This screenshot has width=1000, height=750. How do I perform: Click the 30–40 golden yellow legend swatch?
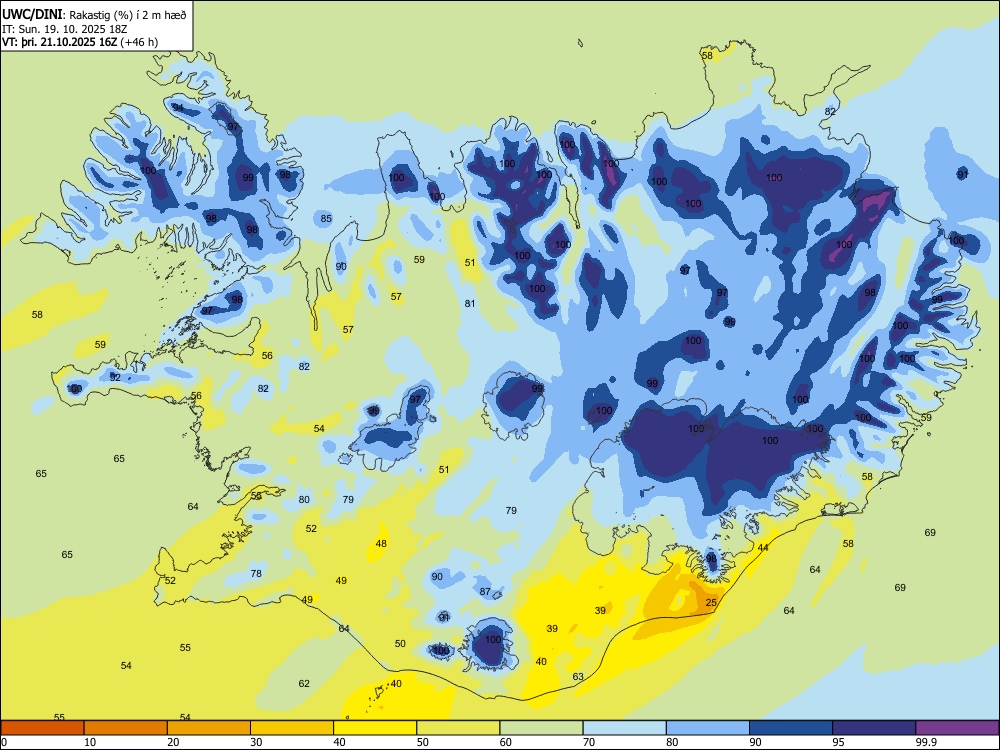click(x=292, y=728)
